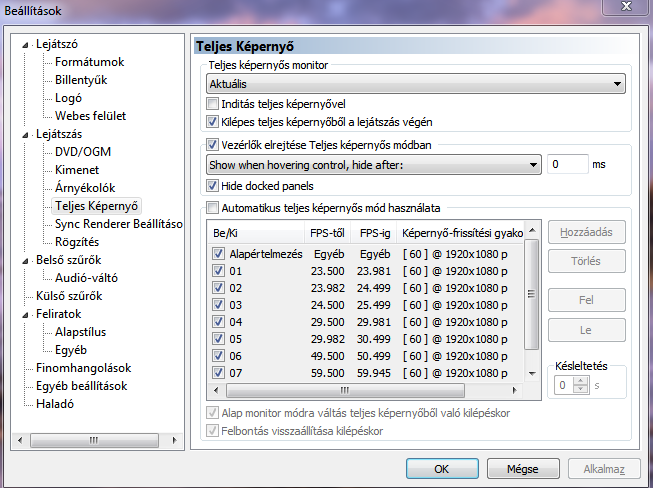Select Egyéb under Feliratok
Image resolution: width=653 pixels, height=488 pixels.
[x=71, y=350]
